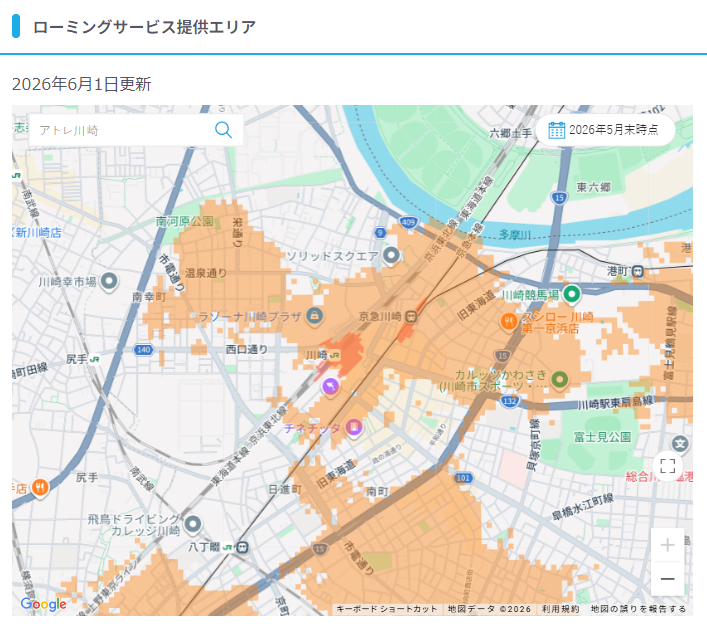Click チネチッタ purple pin
The height and width of the screenshot is (627, 707).
(x=354, y=427)
